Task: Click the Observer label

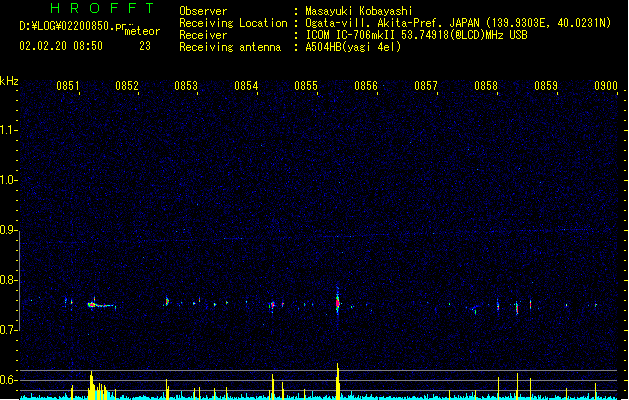Action: pyautogui.click(x=203, y=11)
